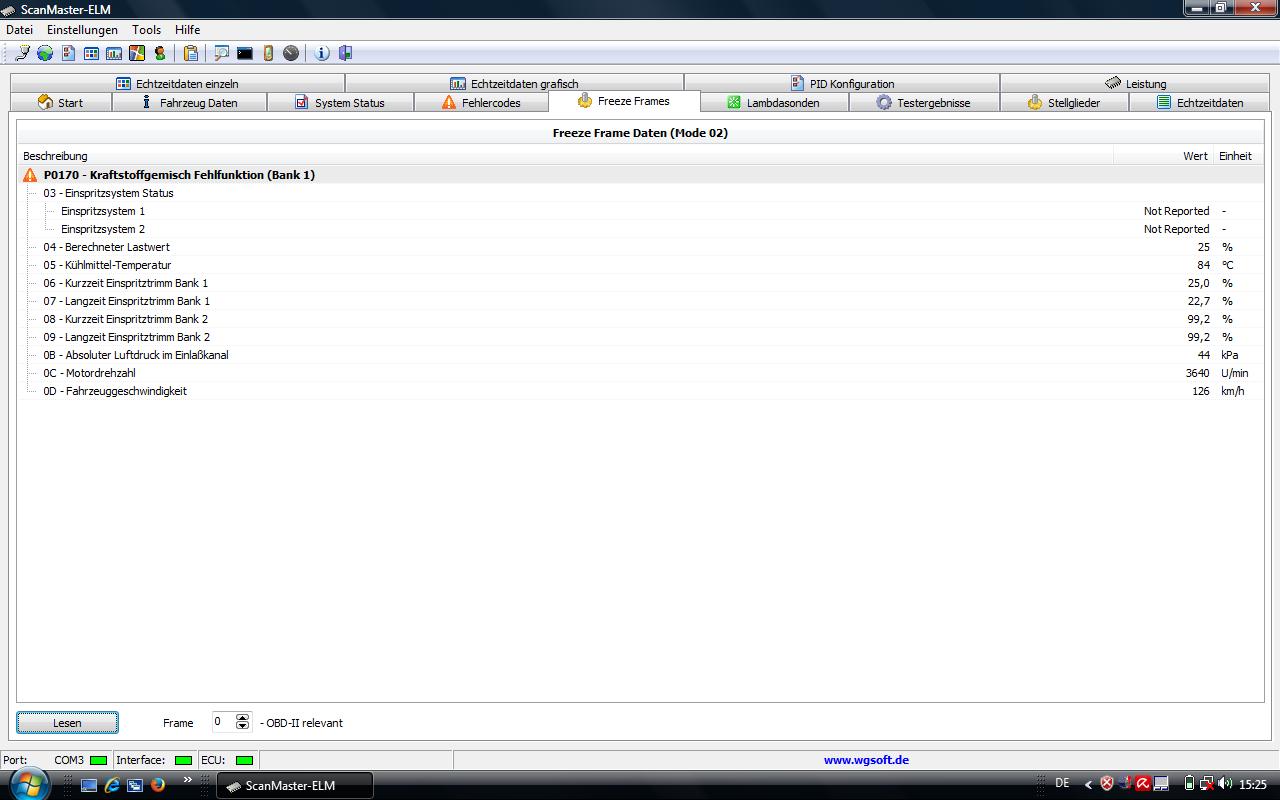The image size is (1280, 800).
Task: Click the exit door icon in toolbar
Action: point(345,53)
